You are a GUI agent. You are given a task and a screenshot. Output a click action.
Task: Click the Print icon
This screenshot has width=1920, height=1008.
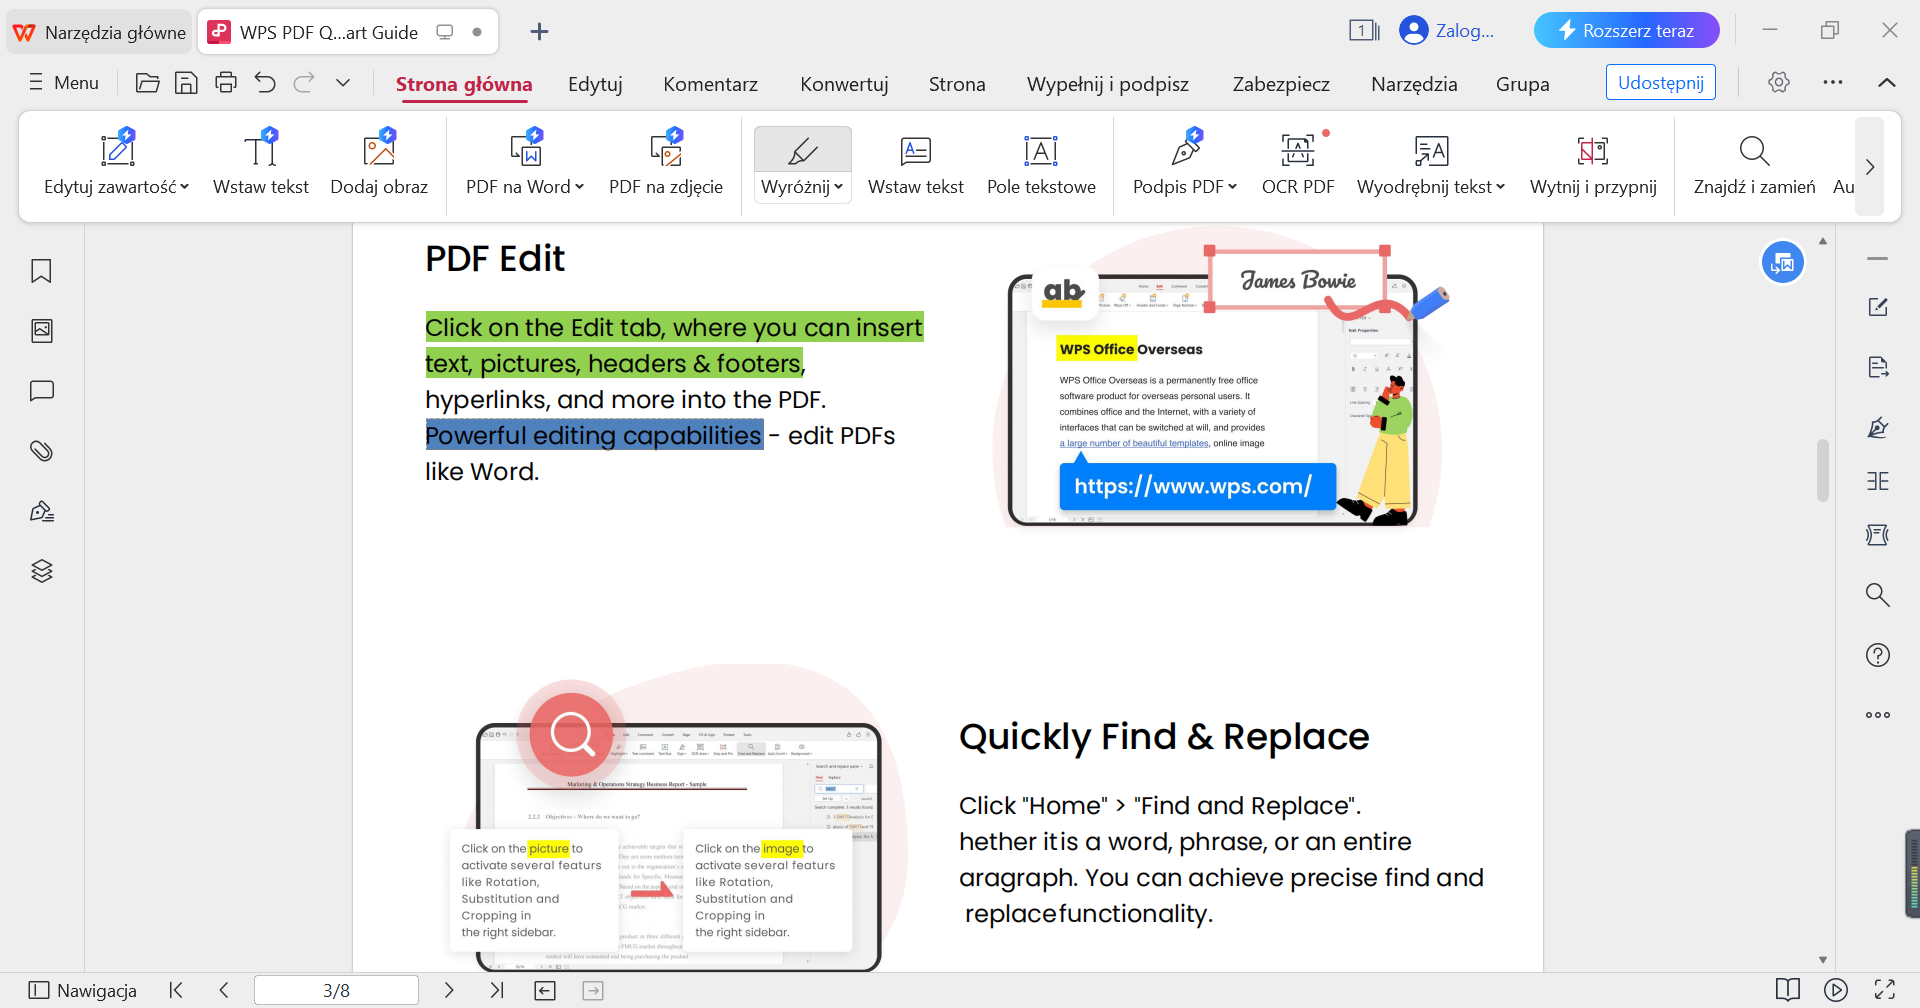226,83
